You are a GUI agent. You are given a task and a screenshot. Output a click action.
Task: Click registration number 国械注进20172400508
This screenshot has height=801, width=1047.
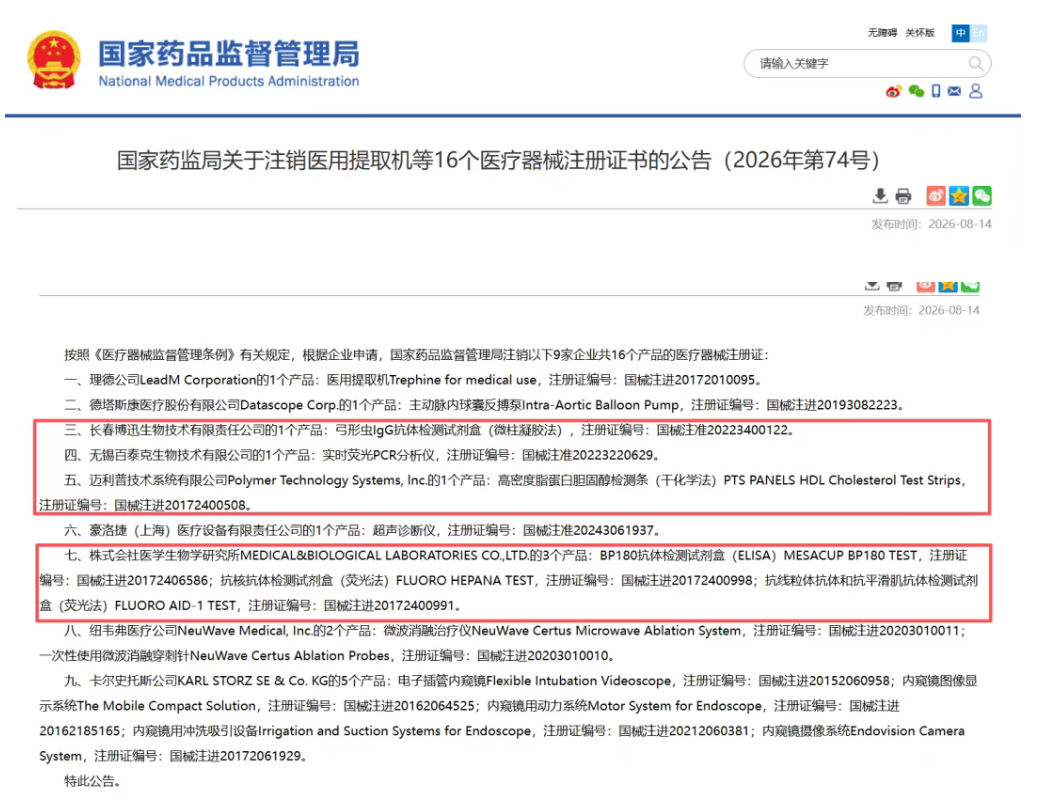click(183, 505)
